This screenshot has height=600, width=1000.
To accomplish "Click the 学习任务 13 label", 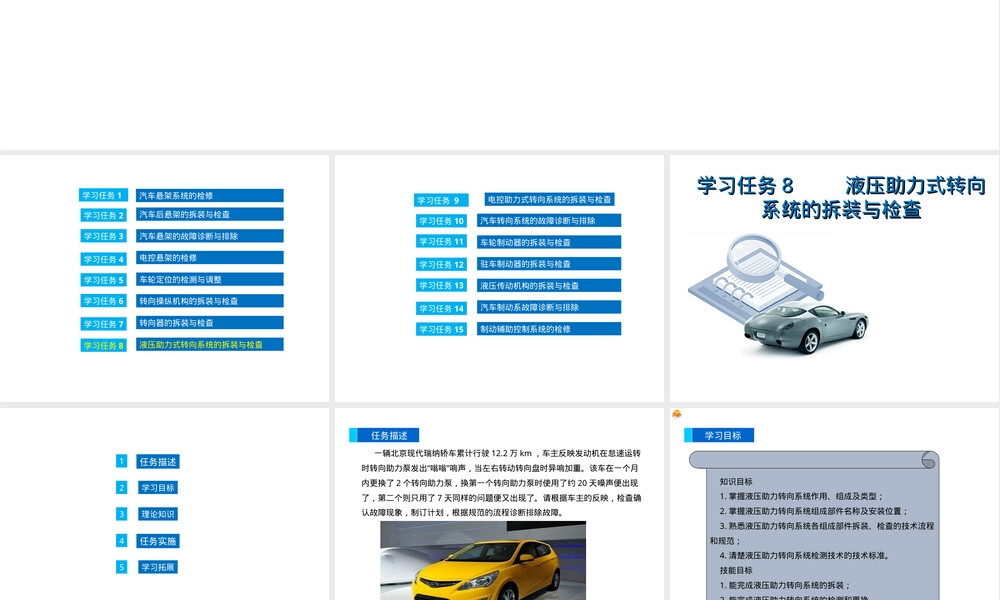I will (441, 285).
